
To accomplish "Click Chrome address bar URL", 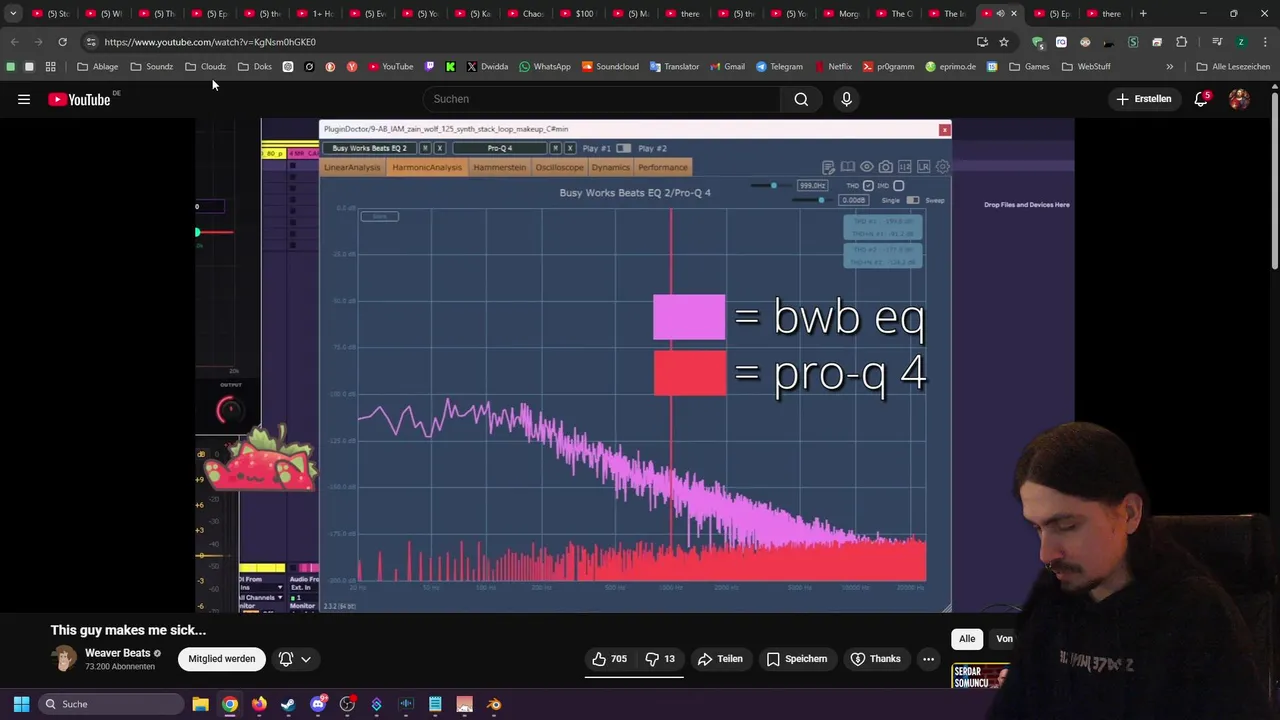I will [210, 42].
